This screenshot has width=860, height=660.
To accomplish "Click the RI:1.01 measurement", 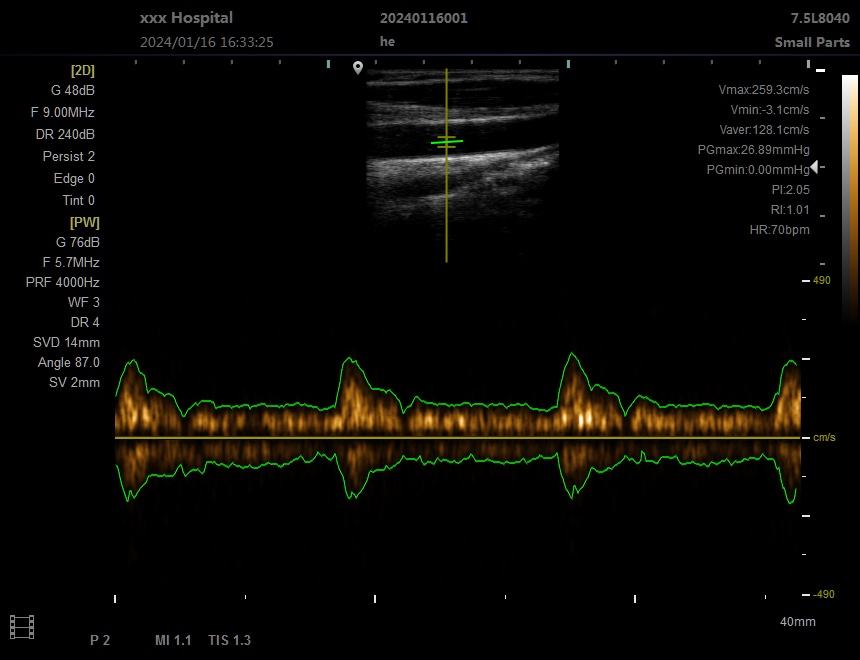I will click(x=790, y=210).
